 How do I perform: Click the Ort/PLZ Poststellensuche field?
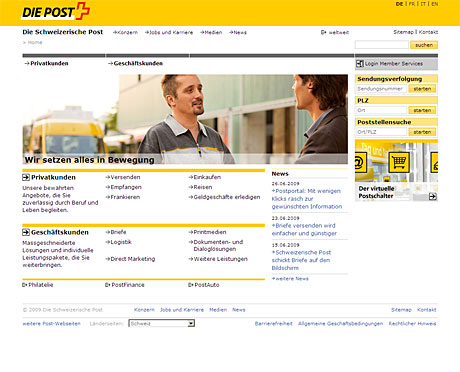click(381, 132)
